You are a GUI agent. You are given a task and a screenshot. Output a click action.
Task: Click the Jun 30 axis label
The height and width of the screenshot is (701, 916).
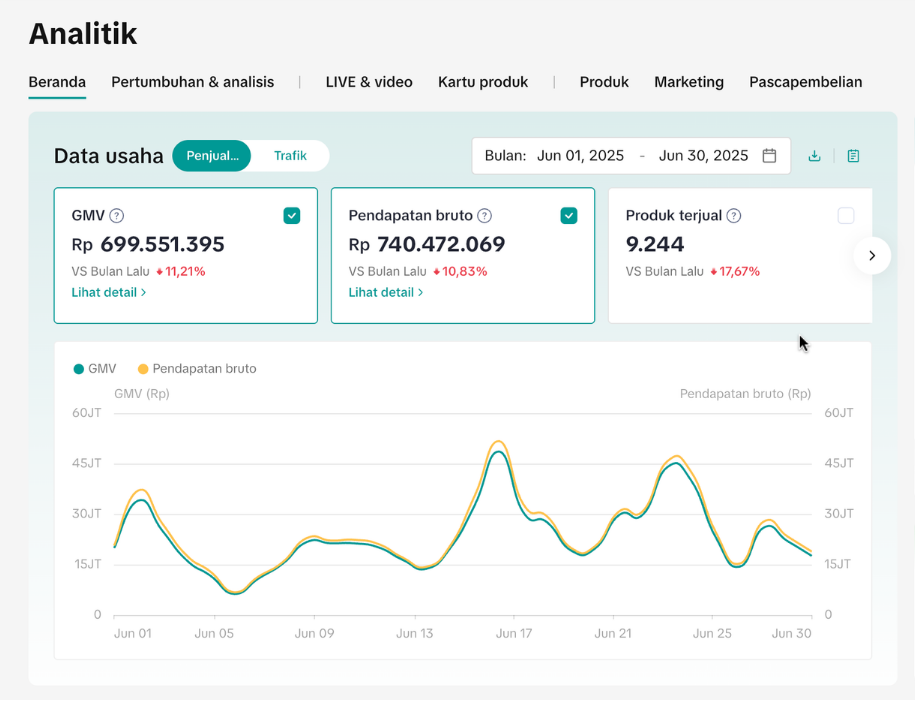click(792, 634)
